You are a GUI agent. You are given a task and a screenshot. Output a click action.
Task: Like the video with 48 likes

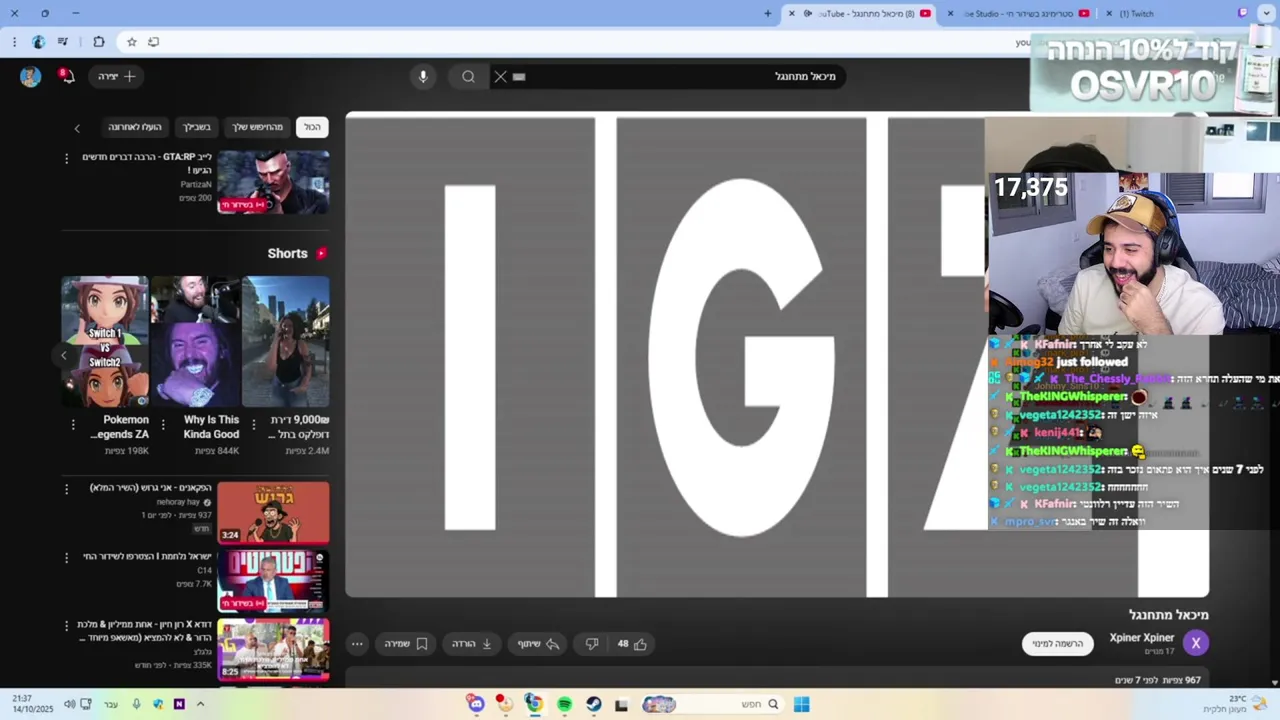pyautogui.click(x=631, y=644)
